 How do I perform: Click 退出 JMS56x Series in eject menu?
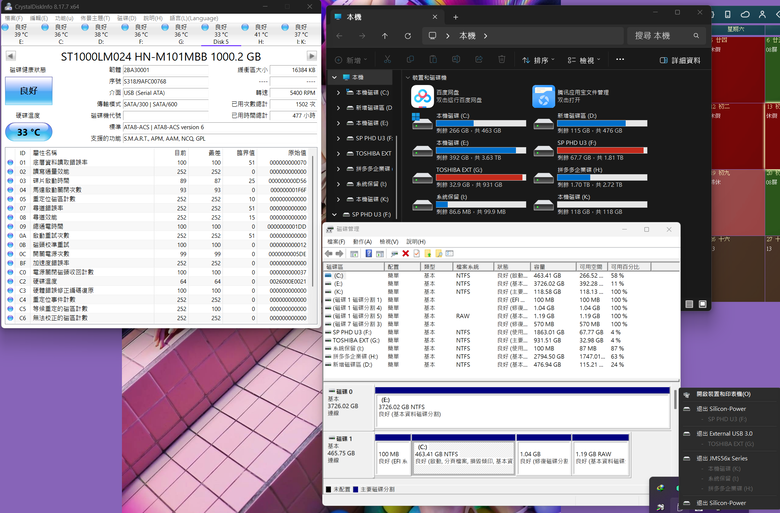pos(722,458)
